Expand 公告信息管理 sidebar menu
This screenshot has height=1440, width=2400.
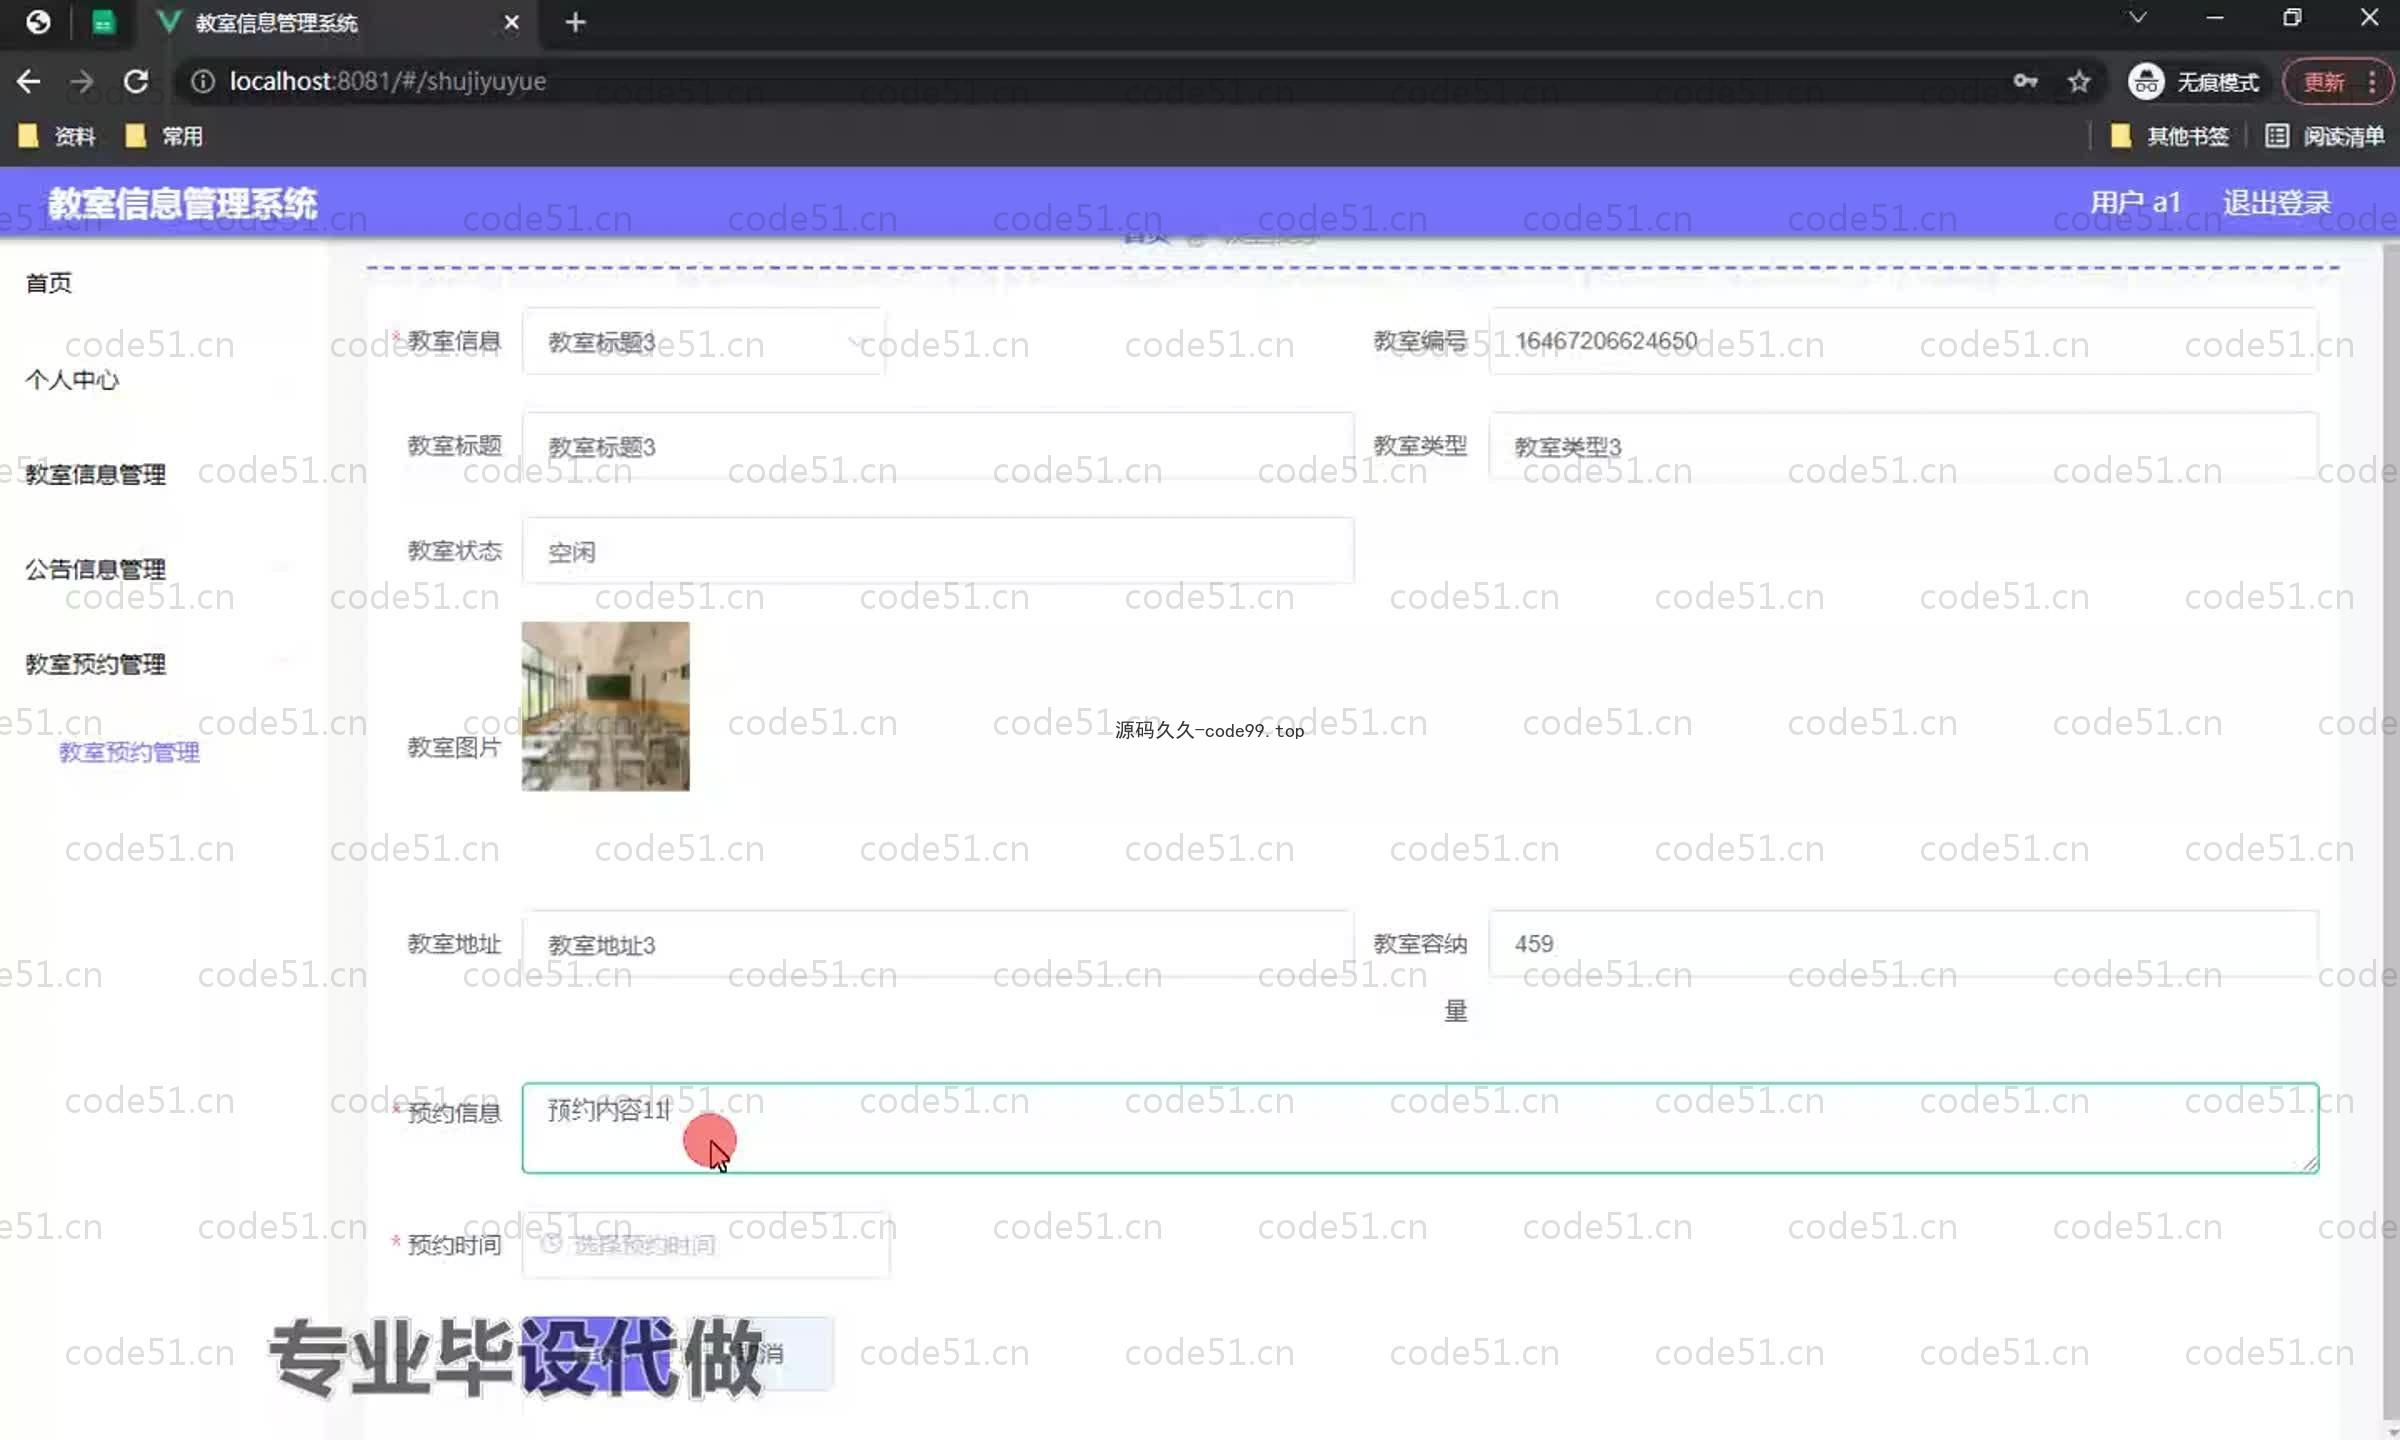coord(96,569)
